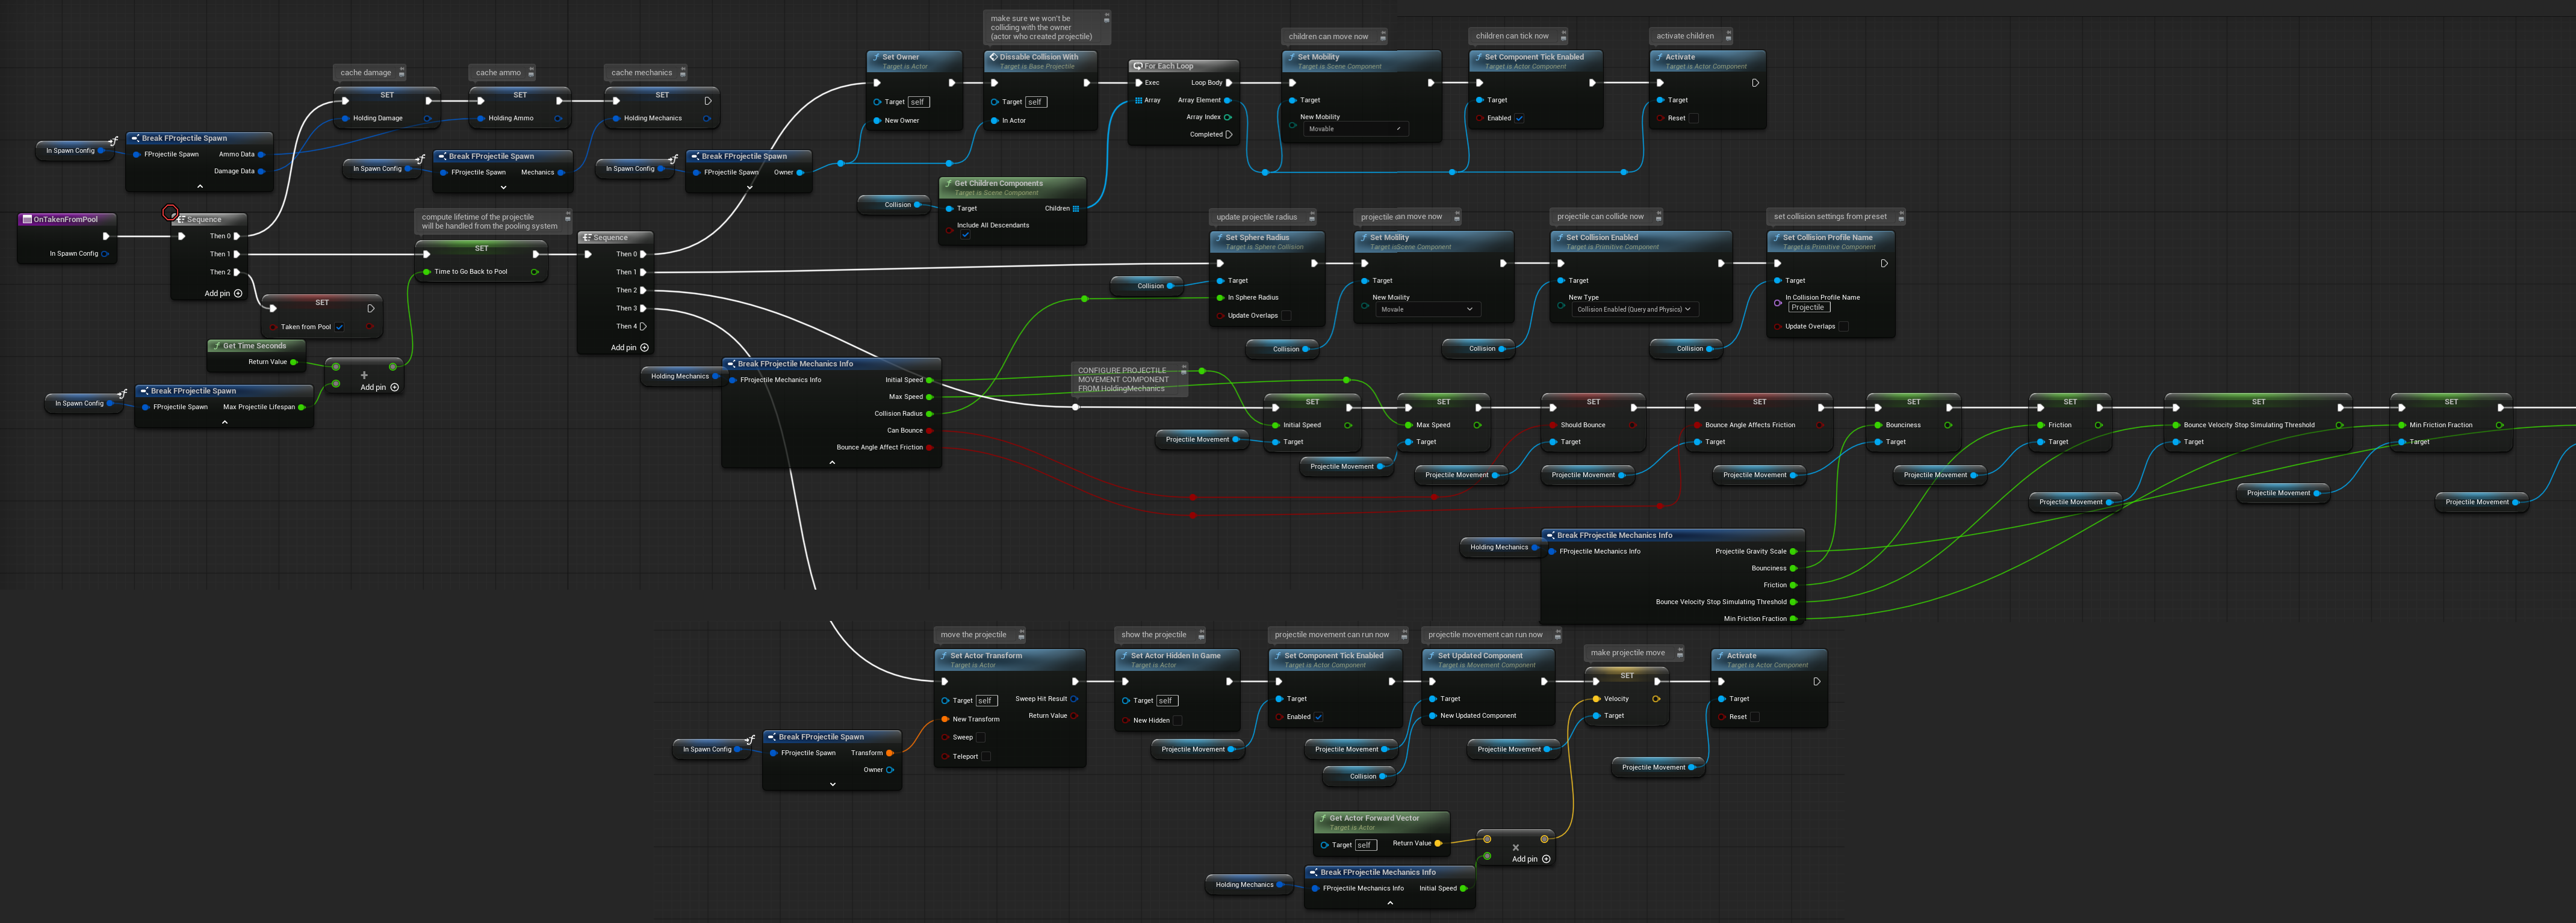Click the Add pin plus icon on the first Sequence node
2576x923 pixels.
pos(238,293)
